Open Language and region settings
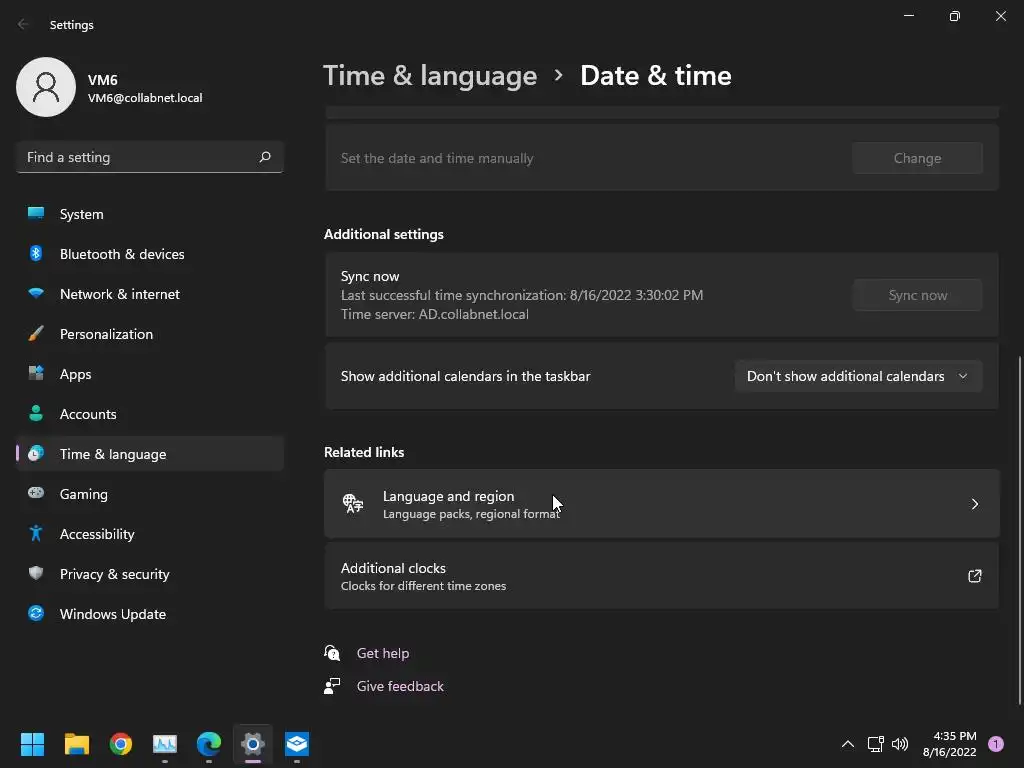1024x768 pixels. click(662, 504)
